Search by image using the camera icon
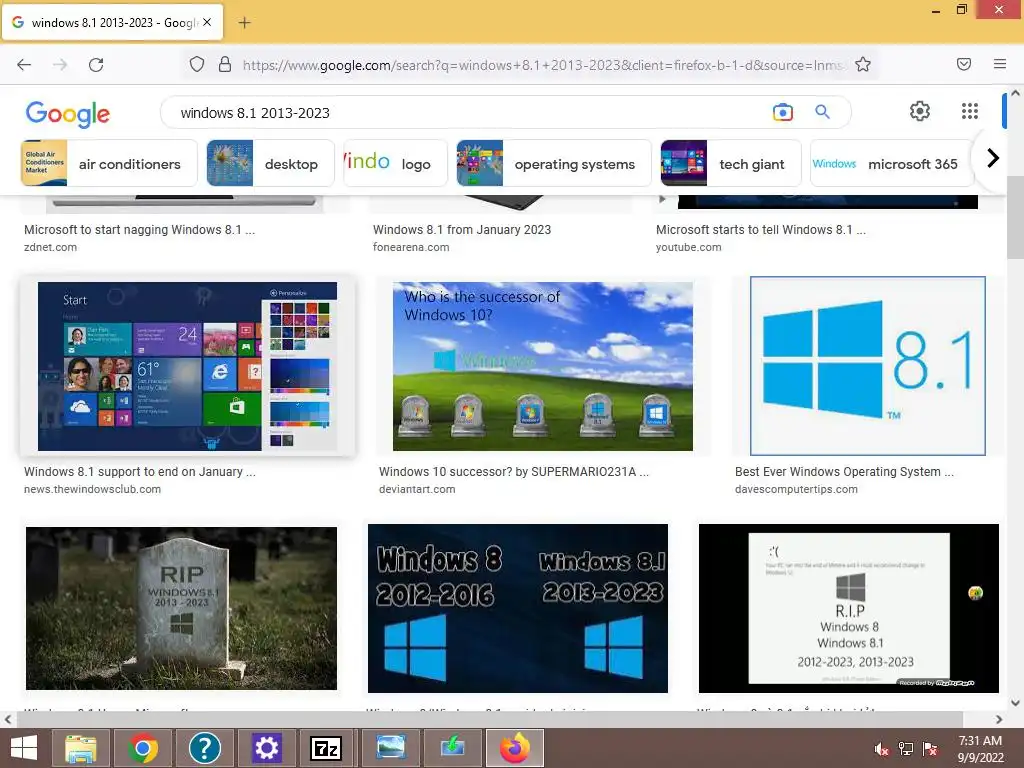The width and height of the screenshot is (1024, 768). tap(782, 112)
